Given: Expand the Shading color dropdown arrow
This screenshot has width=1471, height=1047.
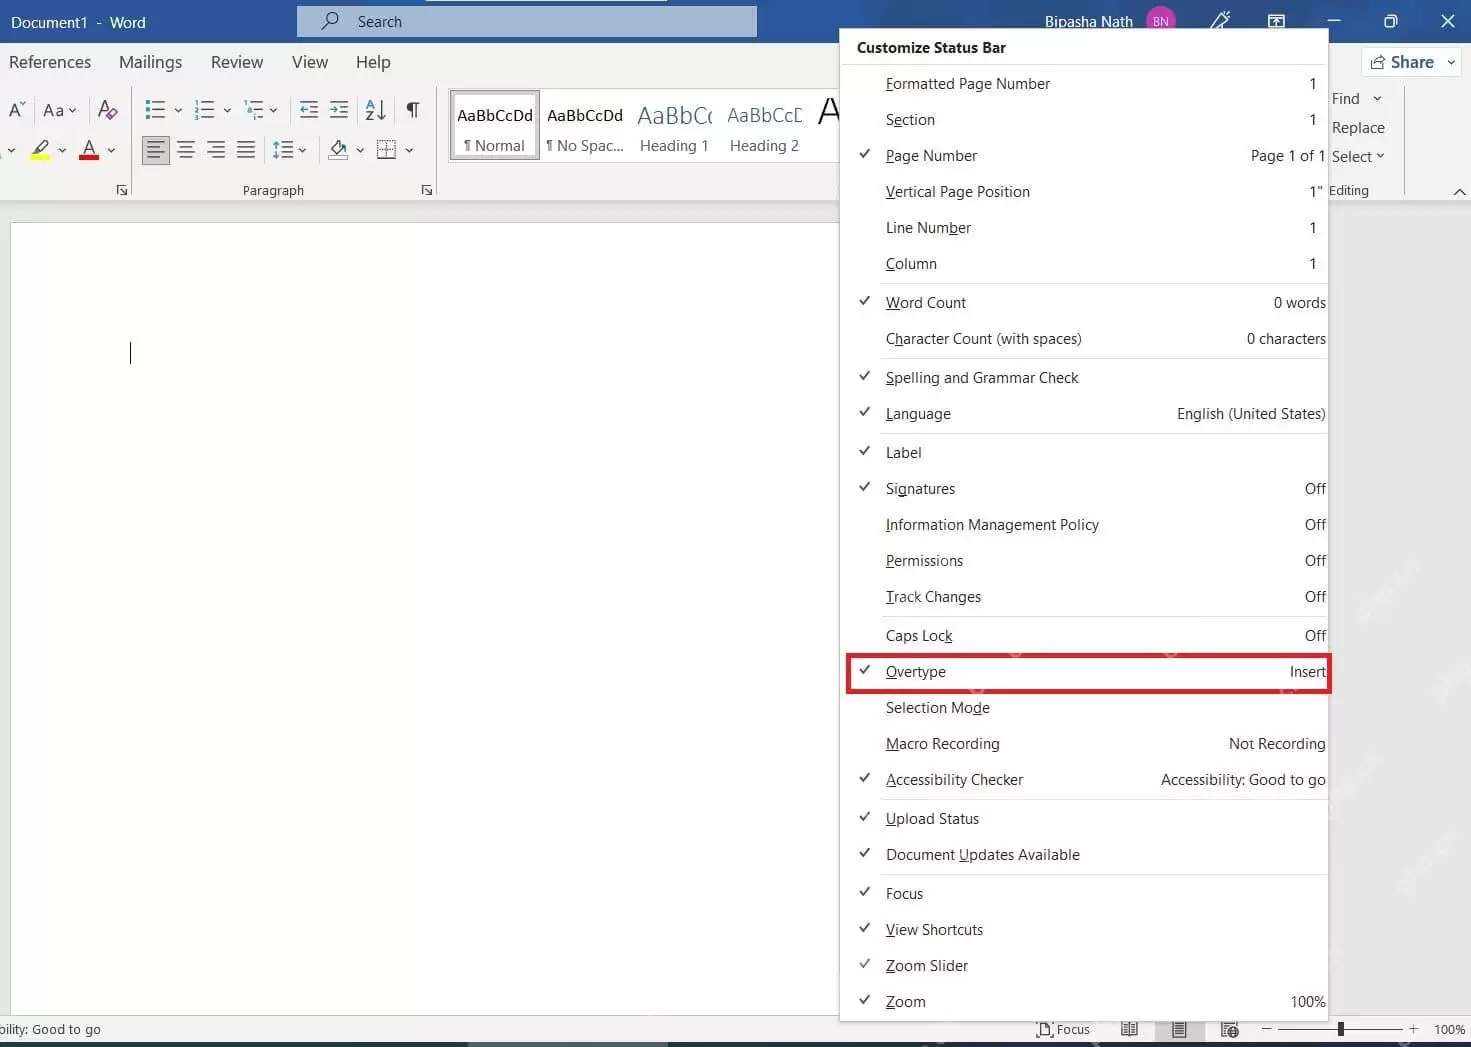Looking at the screenshot, I should pos(360,150).
